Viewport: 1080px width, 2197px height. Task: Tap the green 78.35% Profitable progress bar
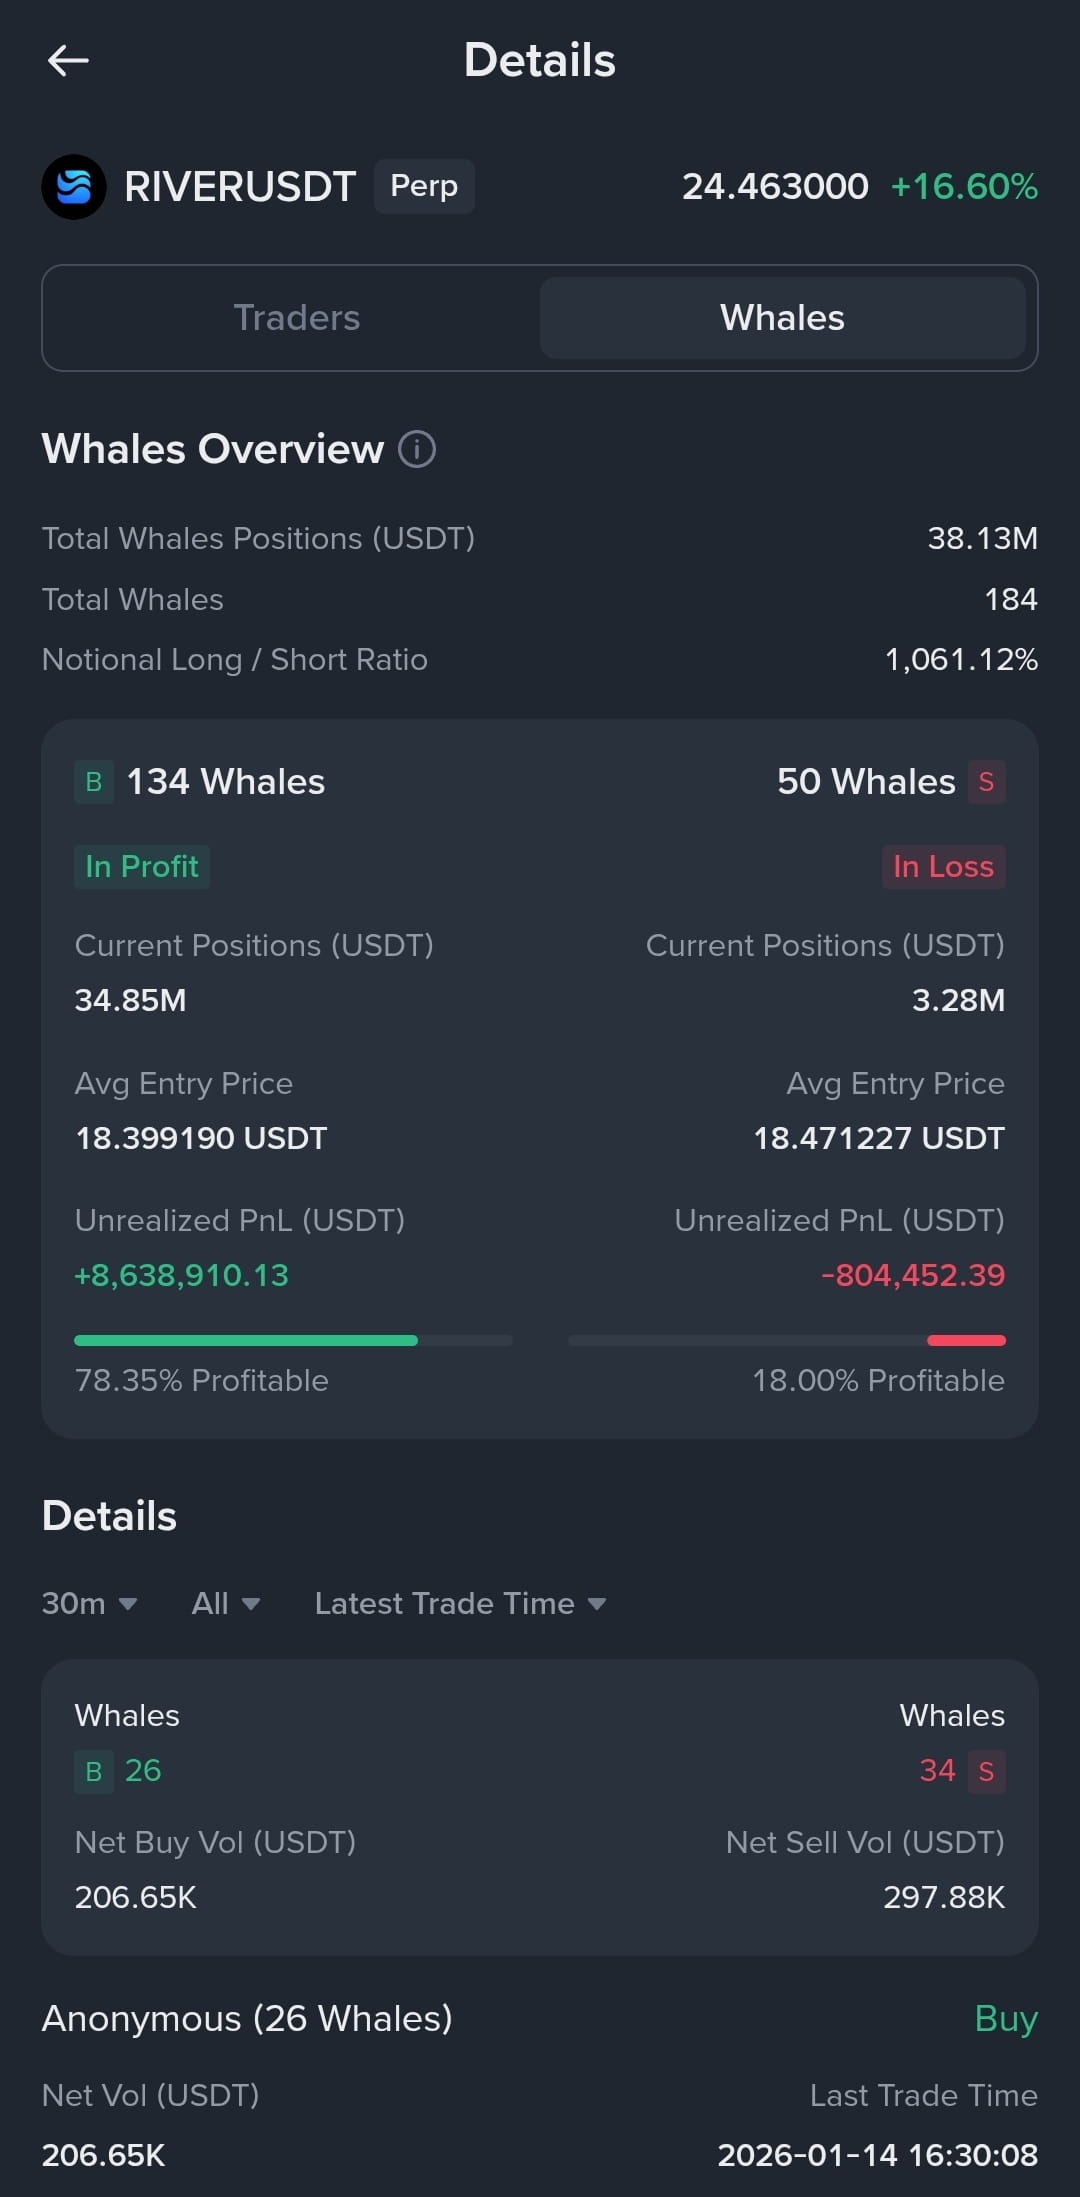[293, 1340]
